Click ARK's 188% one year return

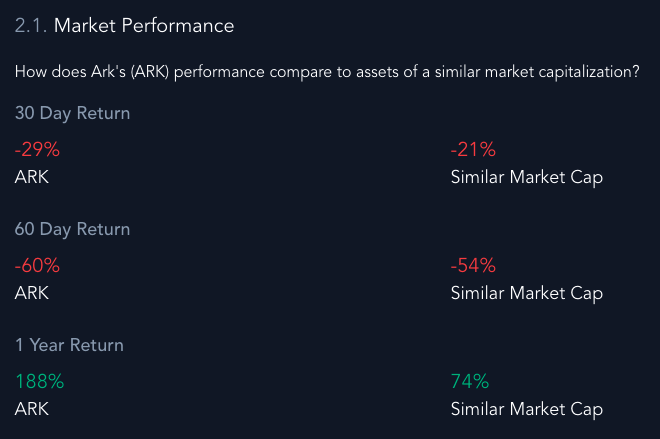[40, 382]
